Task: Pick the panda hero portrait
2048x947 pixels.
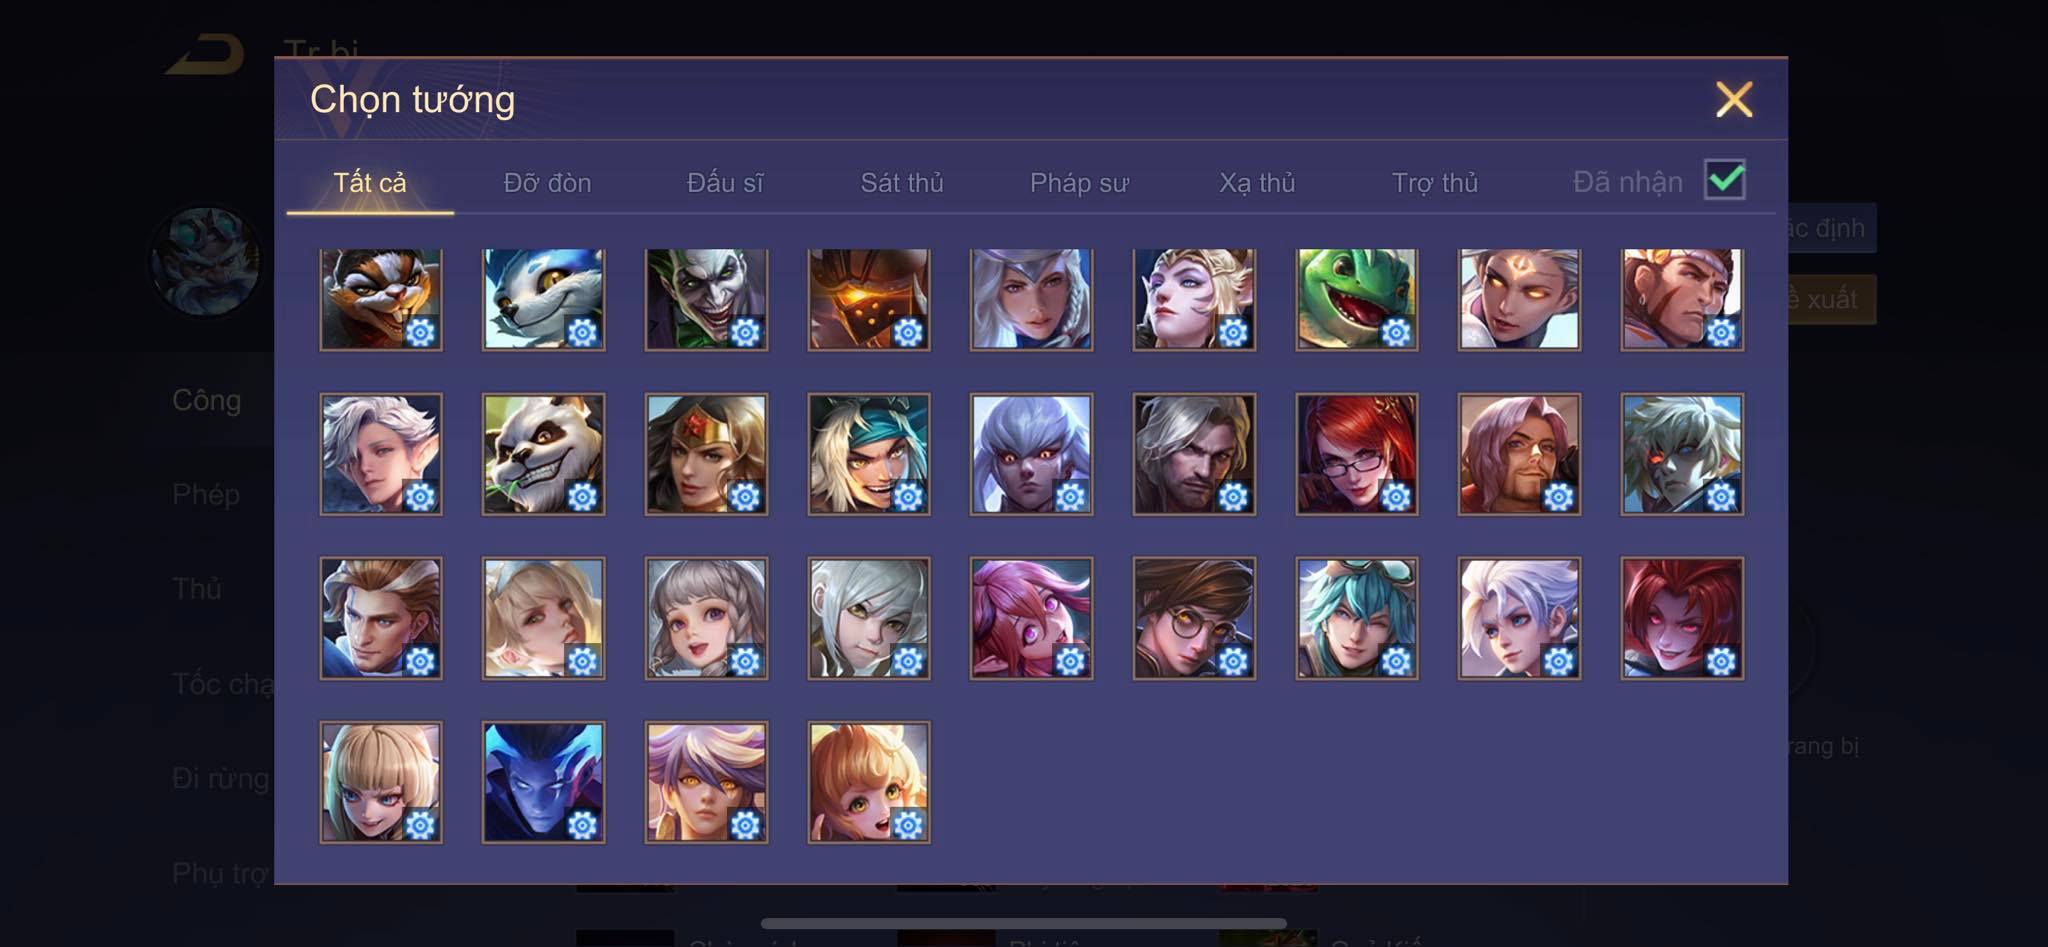Action: [543, 454]
